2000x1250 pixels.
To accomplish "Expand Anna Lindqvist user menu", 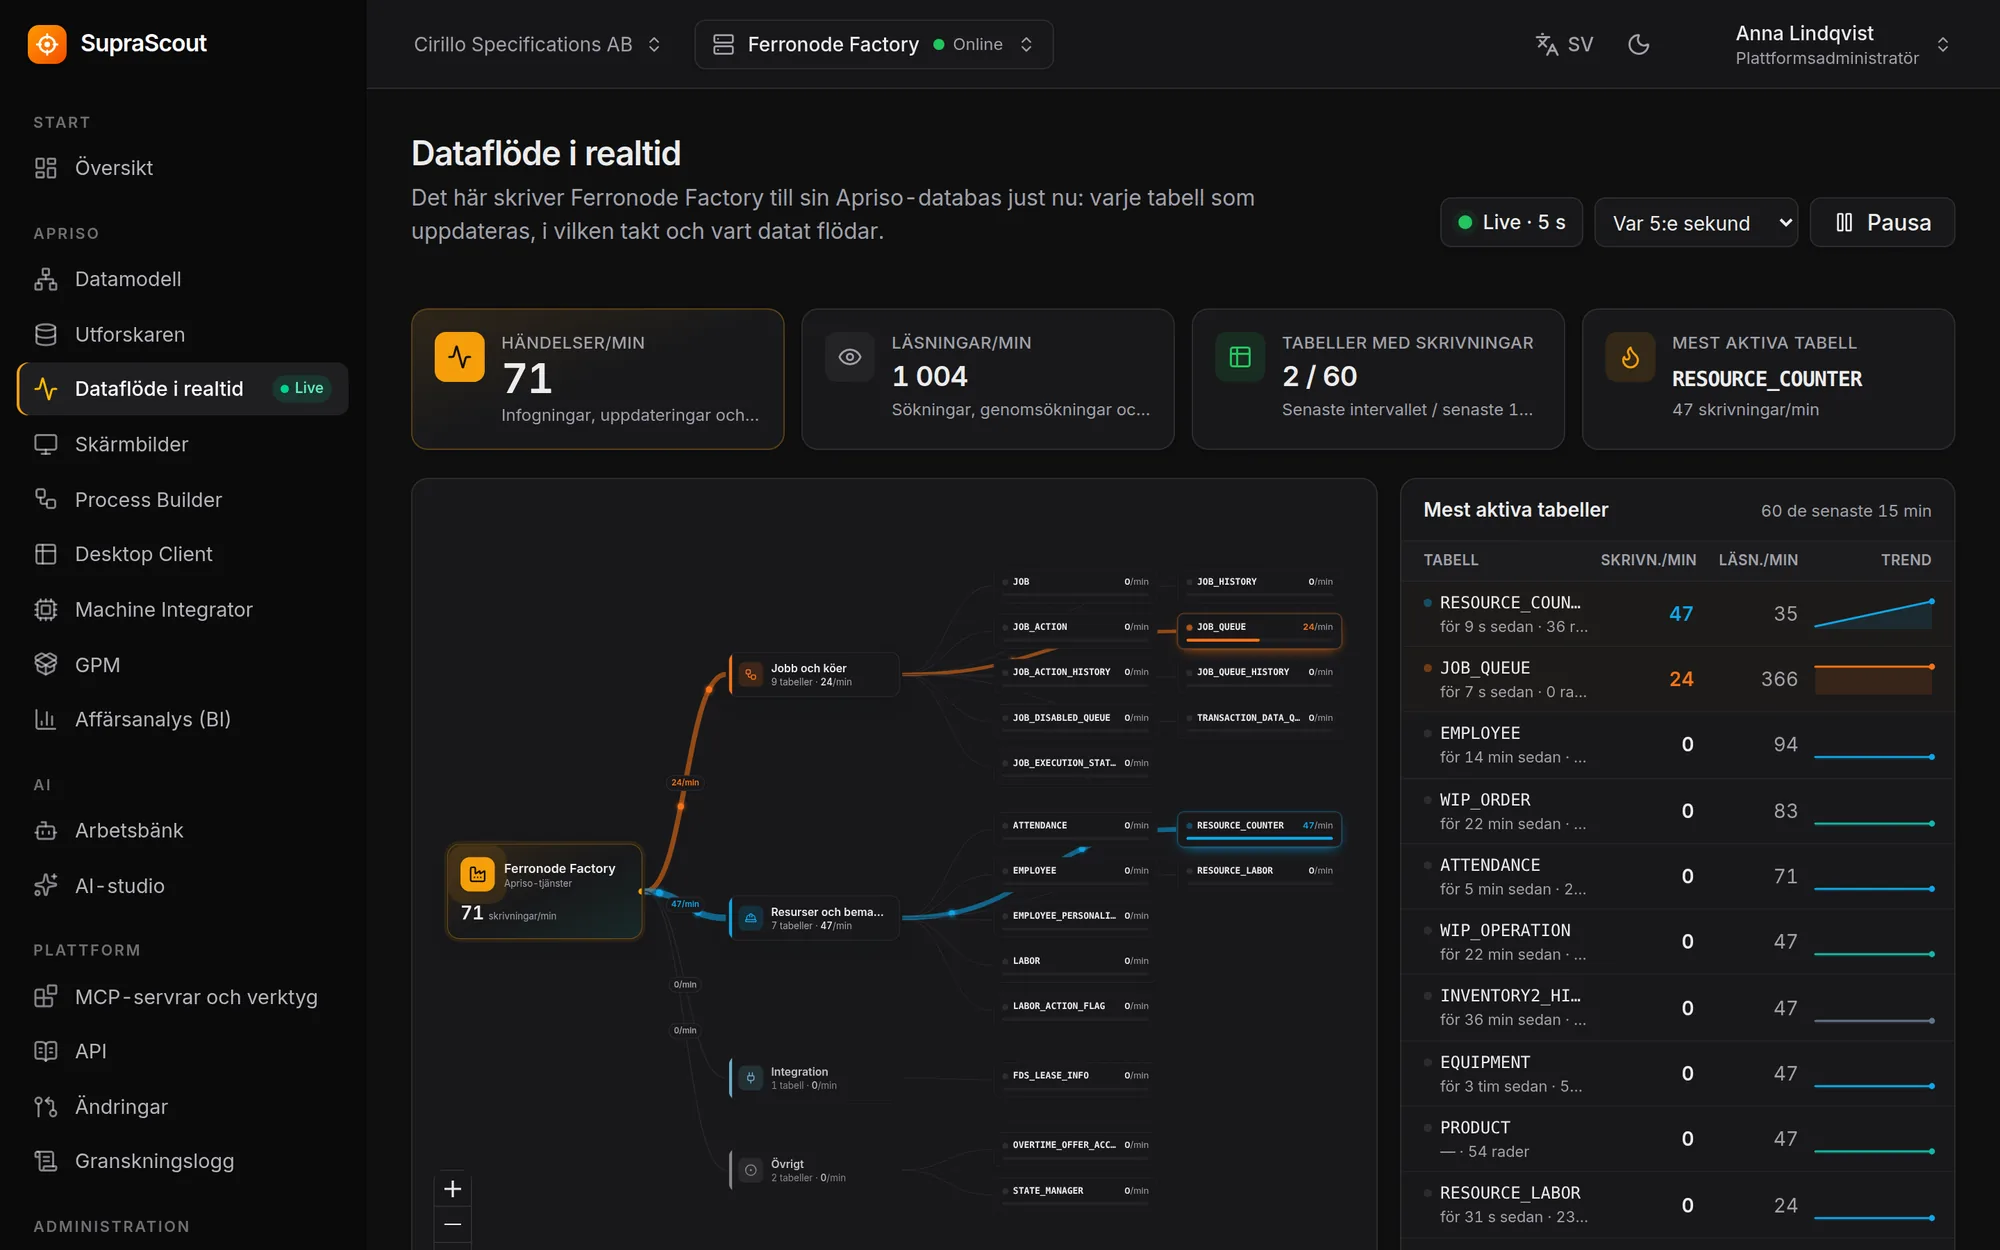I will pos(1842,44).
